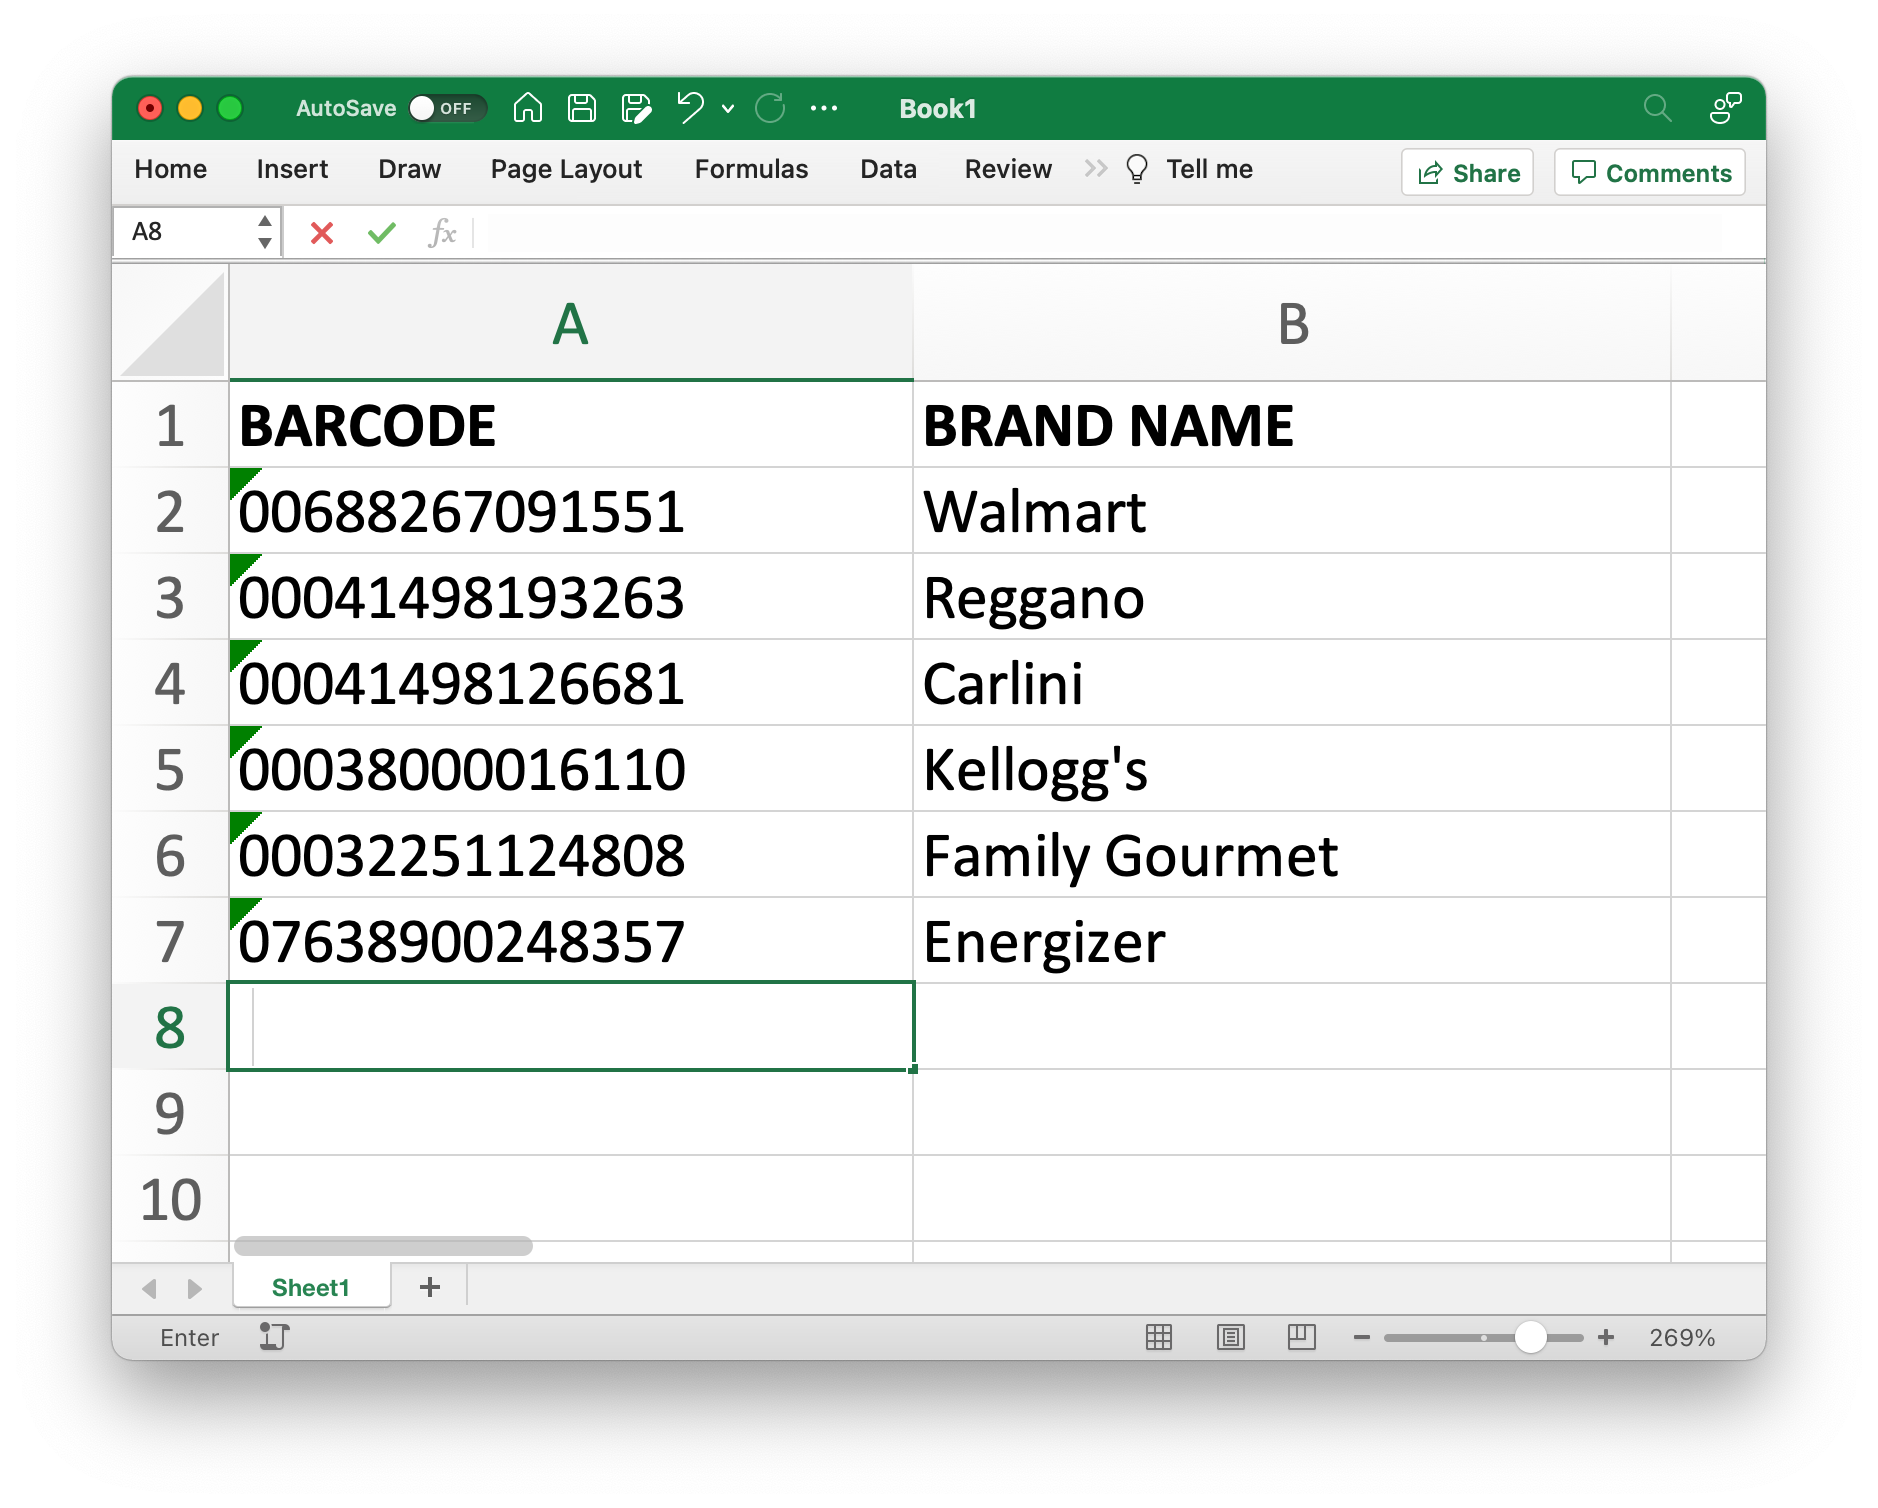Select cell with barcode 00688267091551
Image resolution: width=1878 pixels, height=1508 pixels.
pyautogui.click(x=571, y=511)
